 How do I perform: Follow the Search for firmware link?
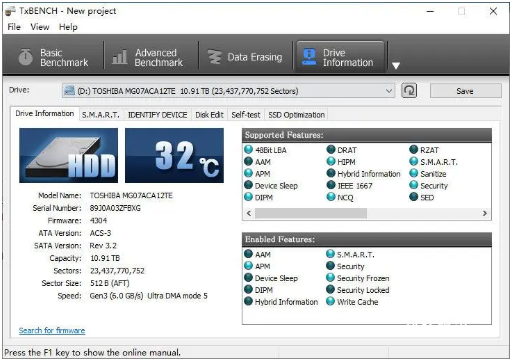pos(52,330)
